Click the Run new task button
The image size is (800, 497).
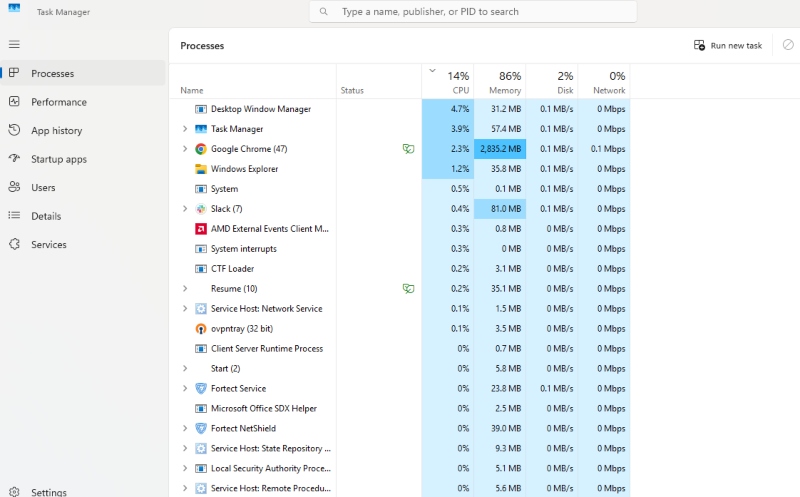pos(728,45)
